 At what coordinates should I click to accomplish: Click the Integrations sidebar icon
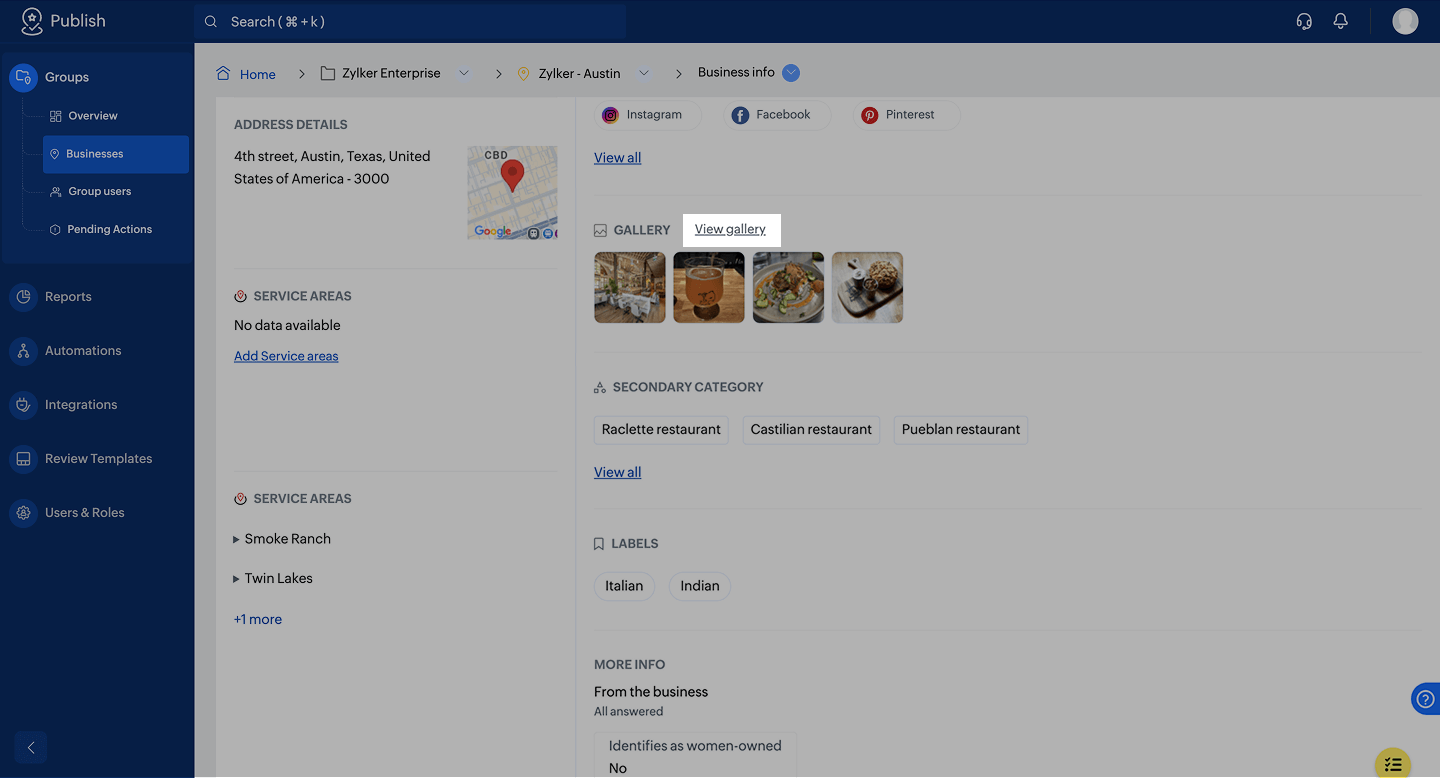click(x=23, y=405)
